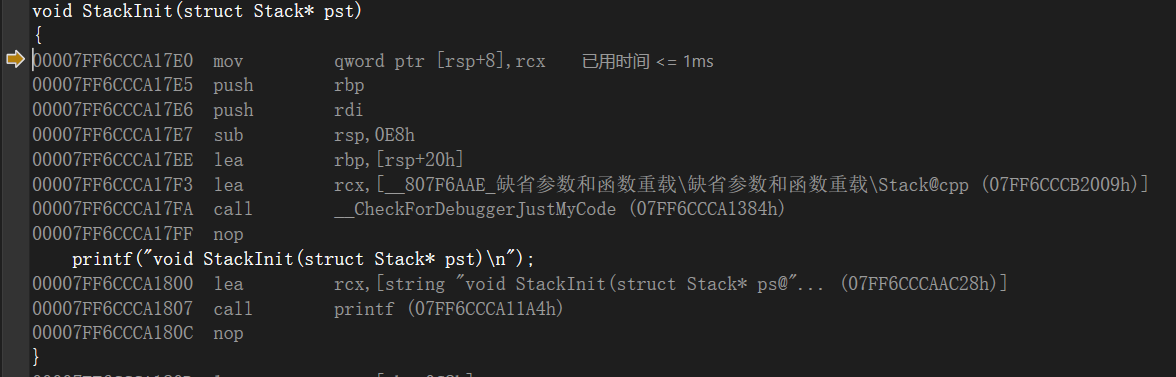Click breakpoint margin beside sub rsp line
1176x377 pixels.
pos(15,135)
